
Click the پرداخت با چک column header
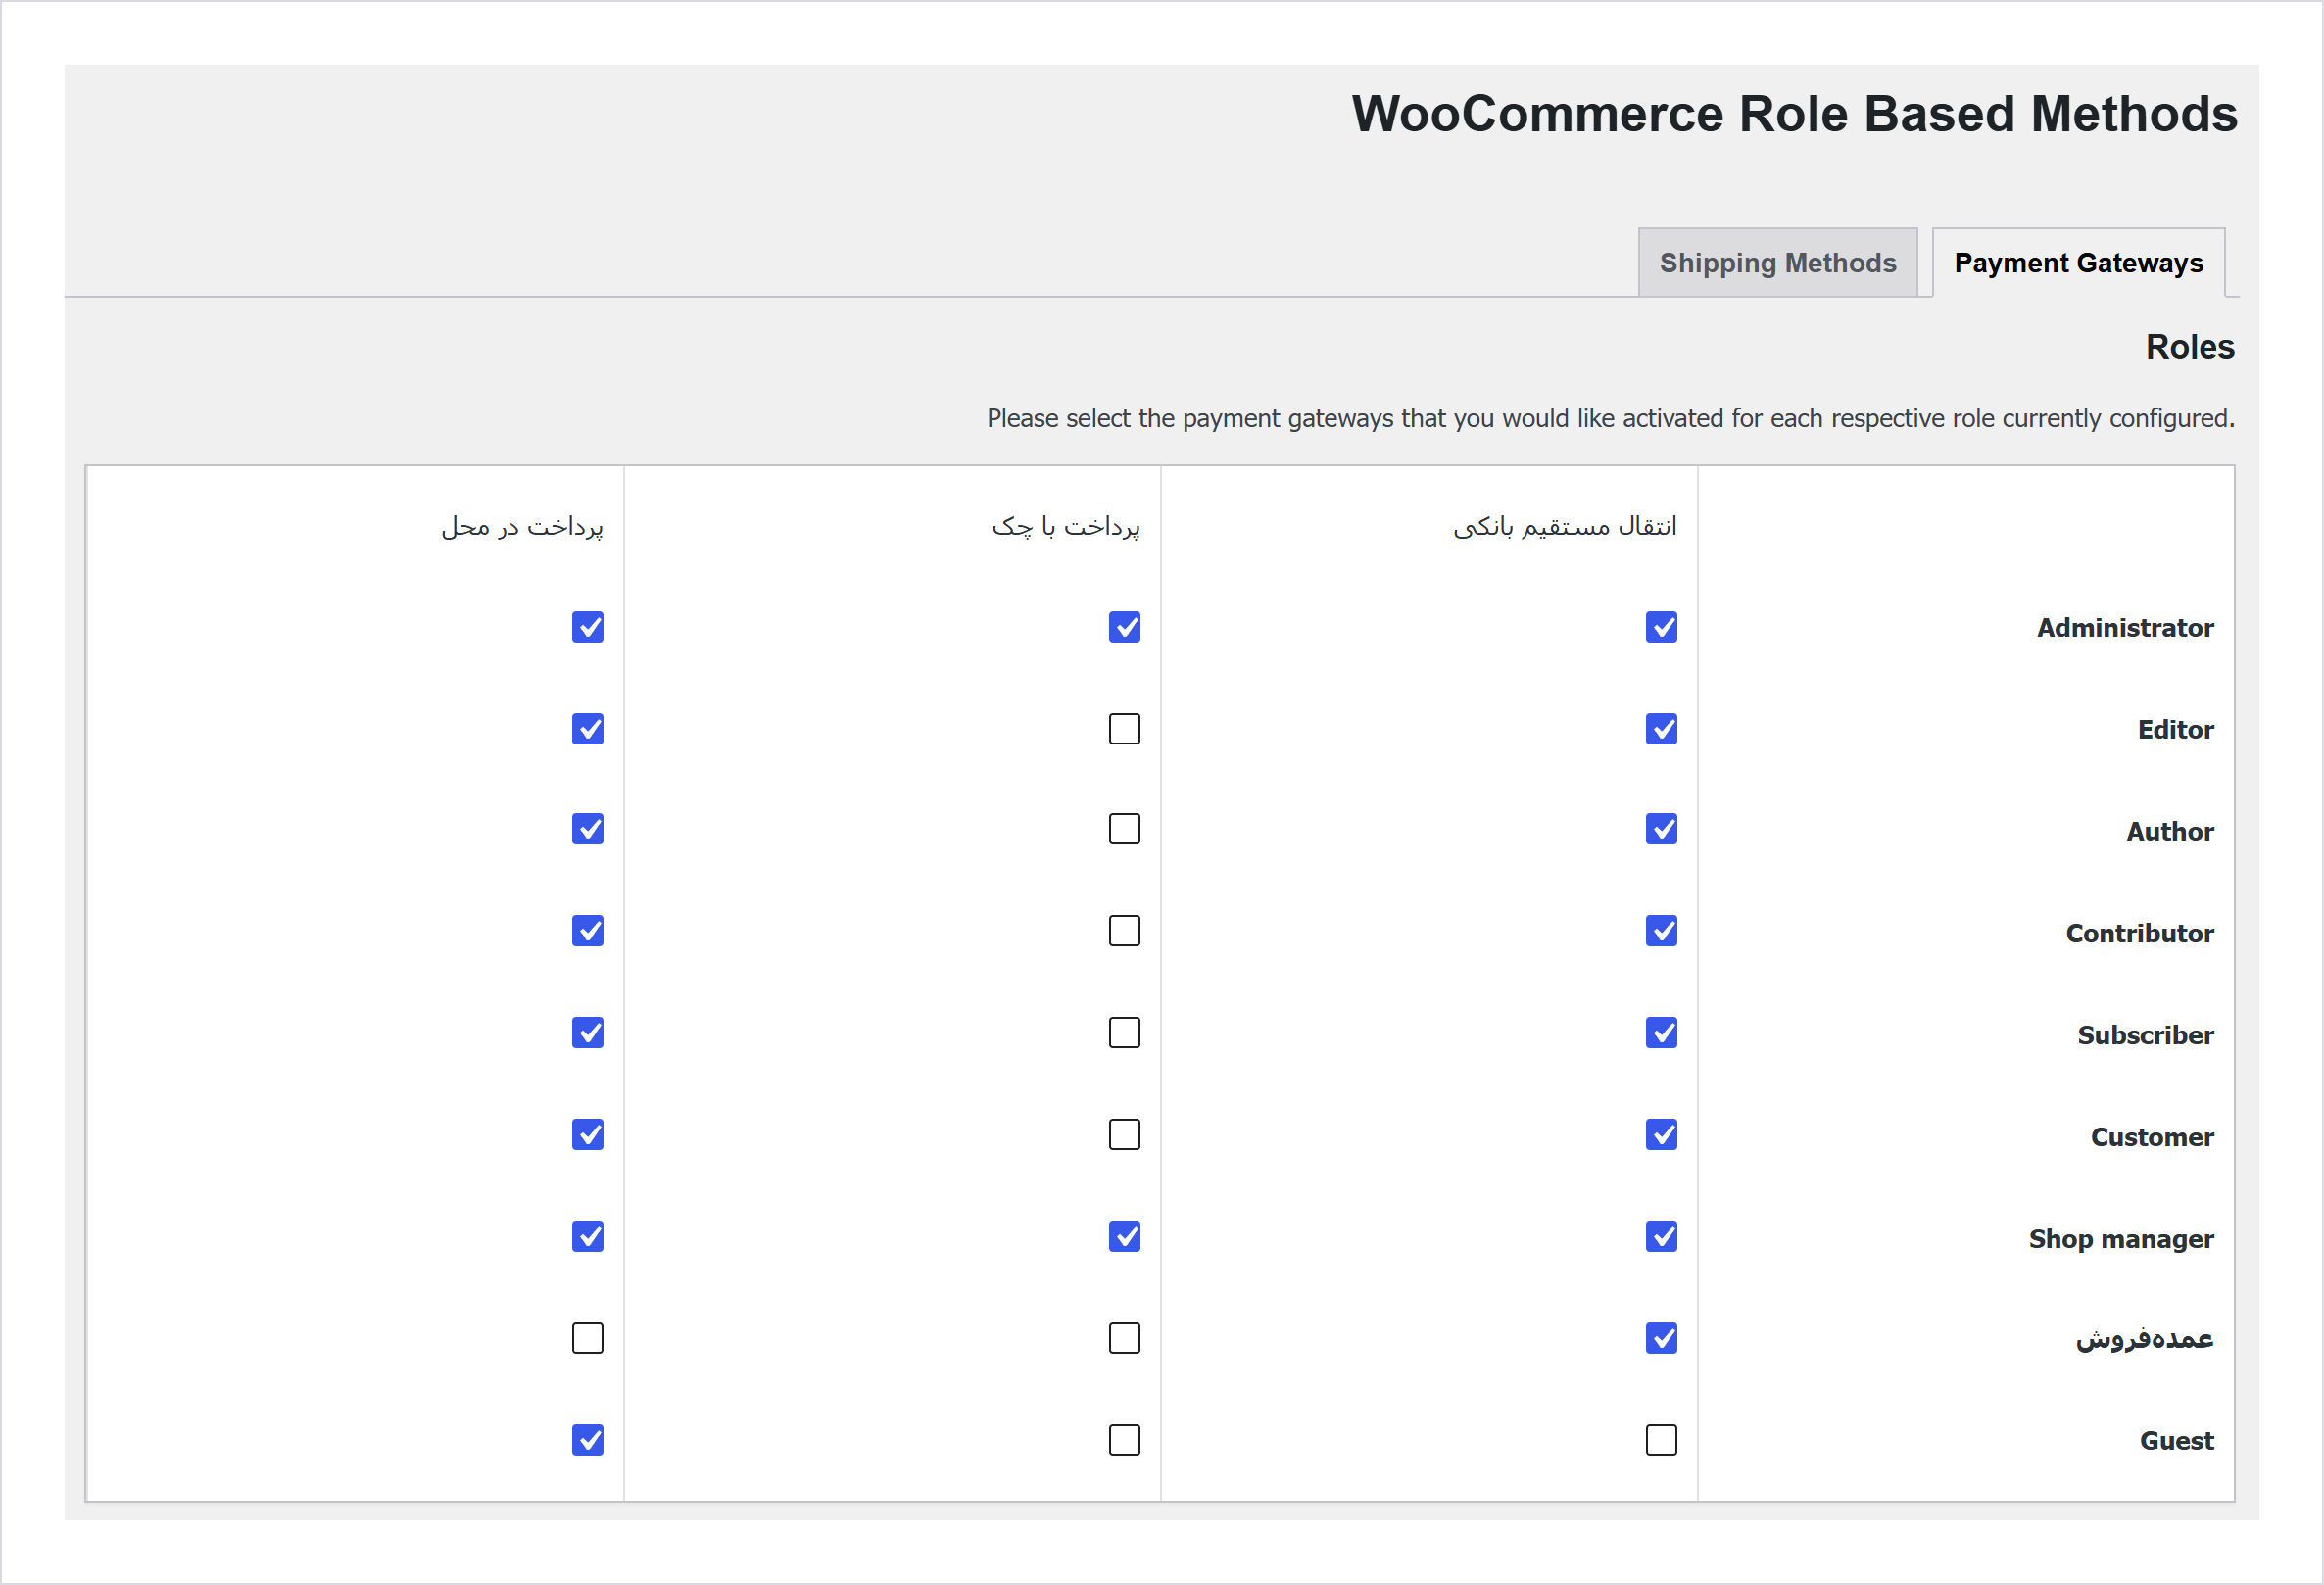click(x=1066, y=526)
